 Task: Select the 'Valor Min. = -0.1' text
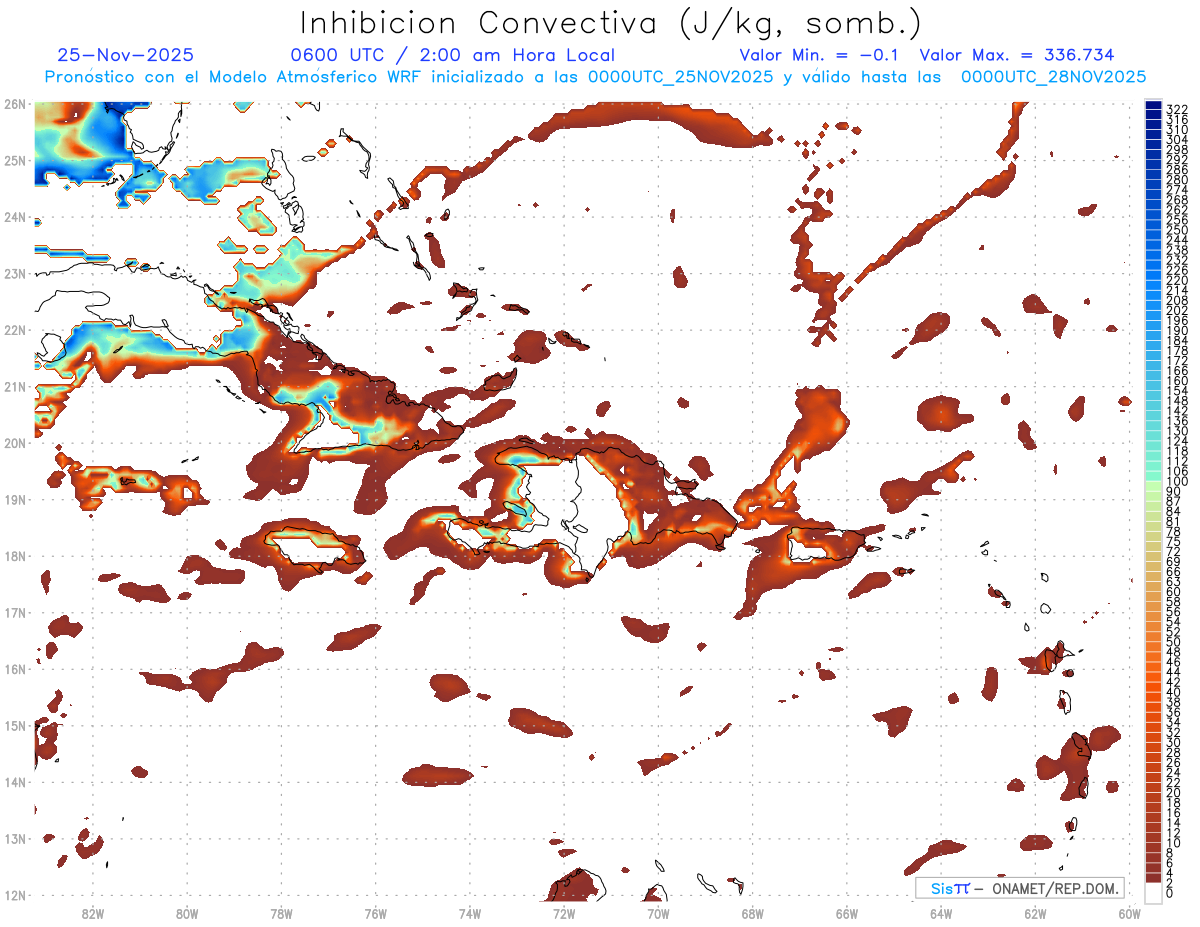[x=820, y=55]
